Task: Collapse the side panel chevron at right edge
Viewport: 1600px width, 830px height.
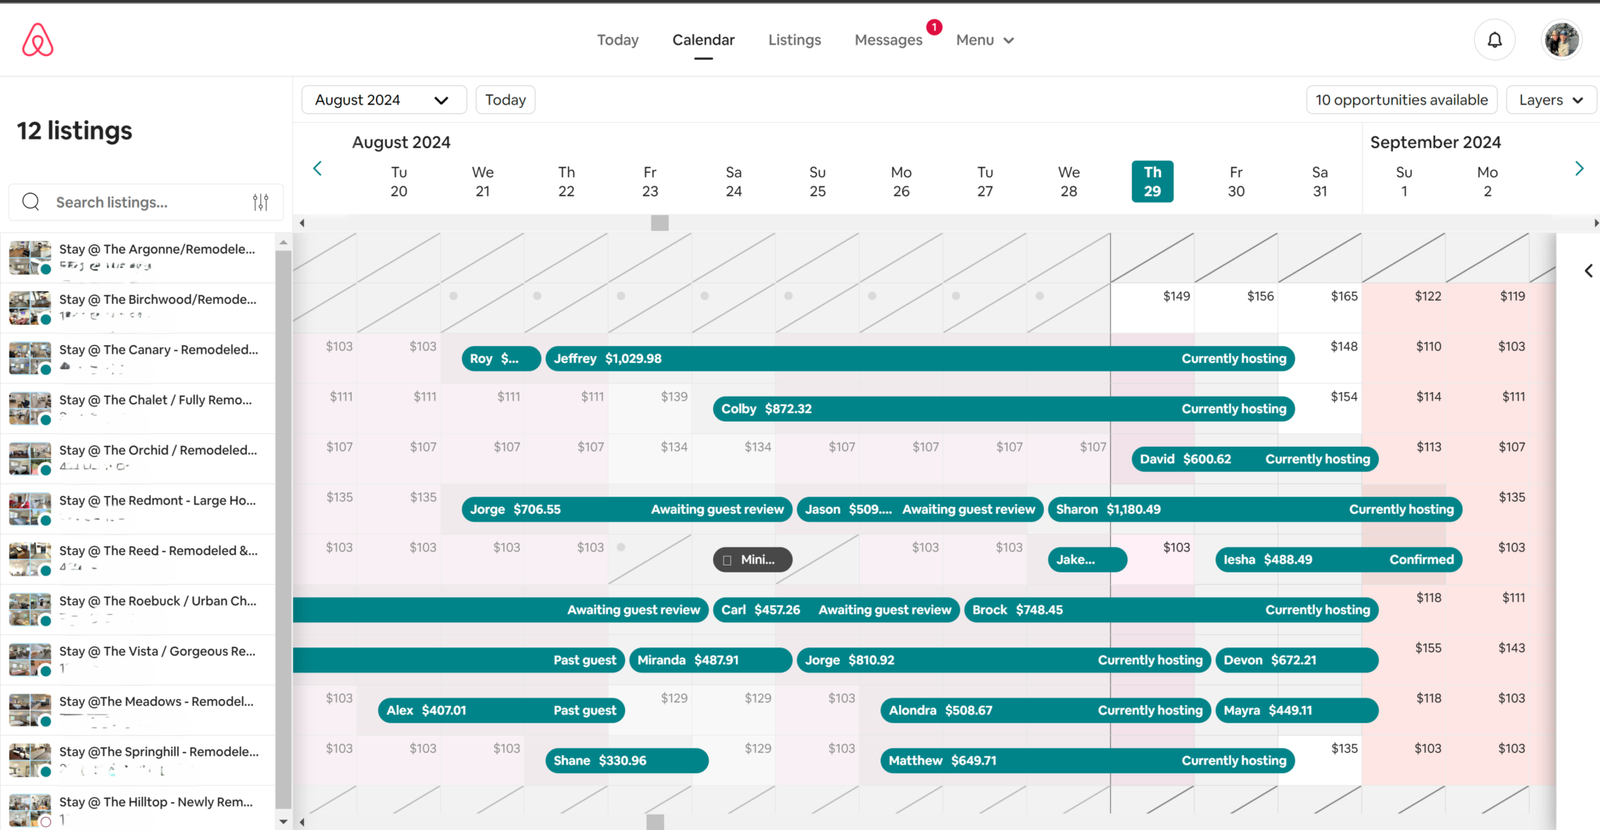Action: point(1588,271)
